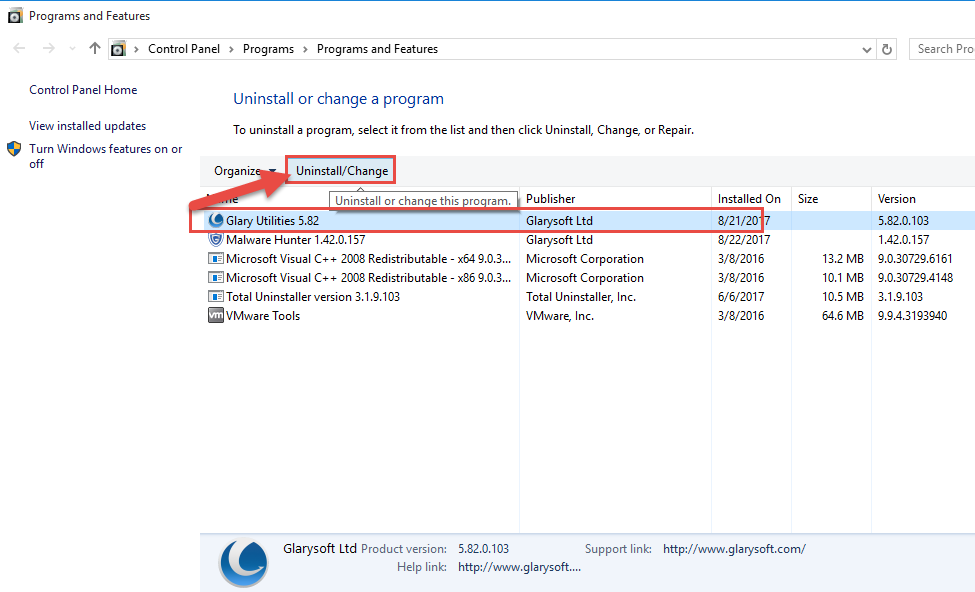Click the Visual C++ x64 installer icon
This screenshot has height=592, width=975.
click(216, 259)
